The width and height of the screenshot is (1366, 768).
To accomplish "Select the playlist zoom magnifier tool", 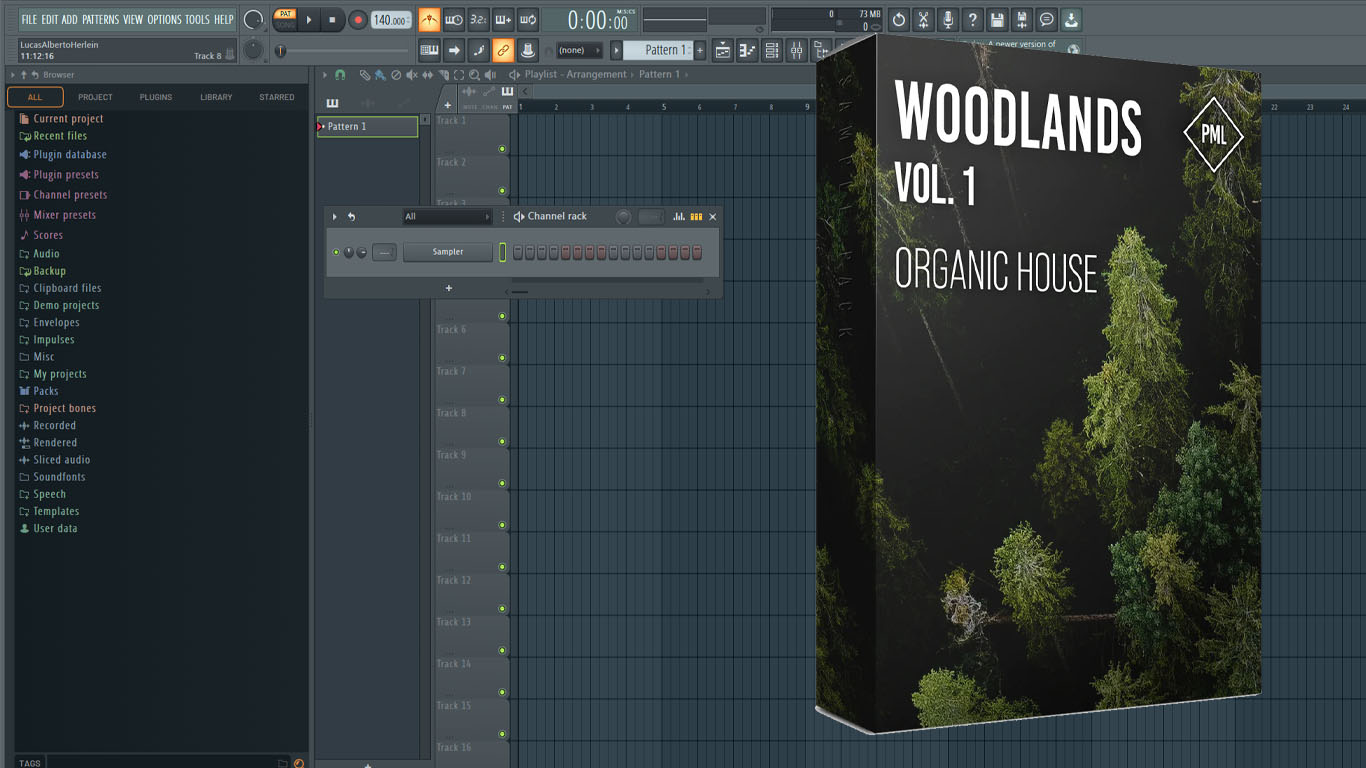I will (x=474, y=75).
